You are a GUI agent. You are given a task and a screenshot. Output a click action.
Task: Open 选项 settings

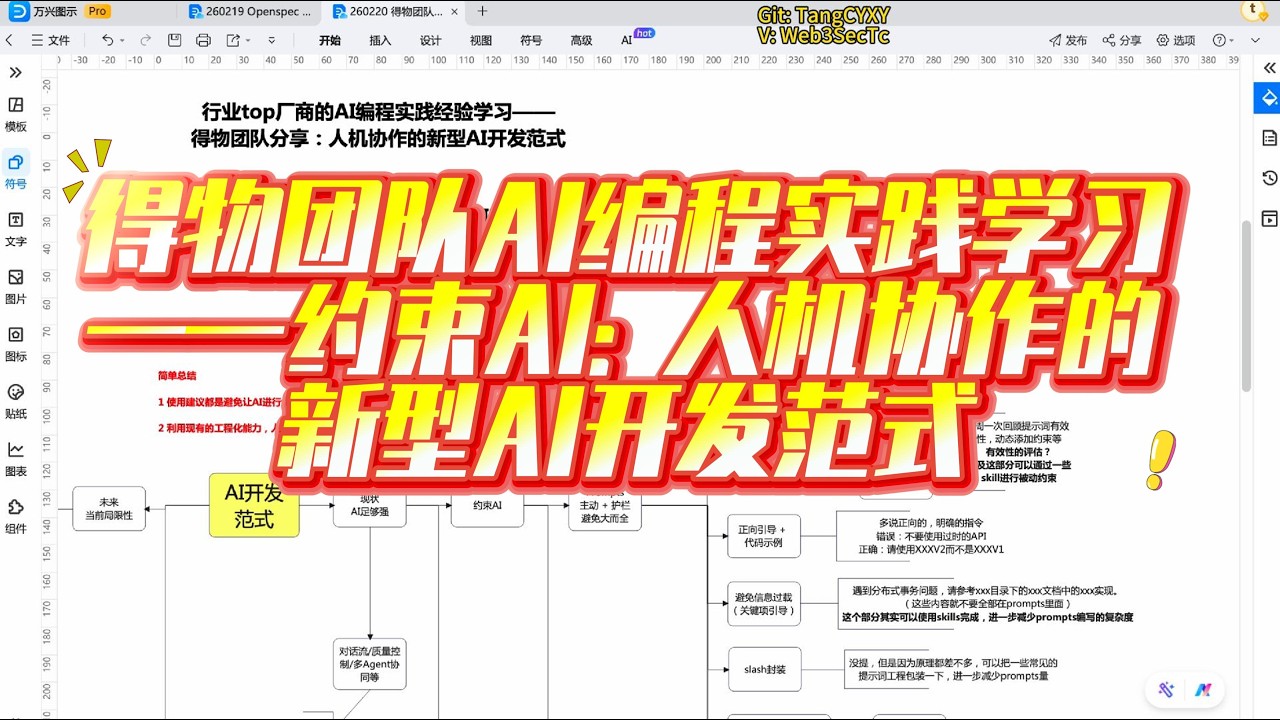coord(1176,40)
